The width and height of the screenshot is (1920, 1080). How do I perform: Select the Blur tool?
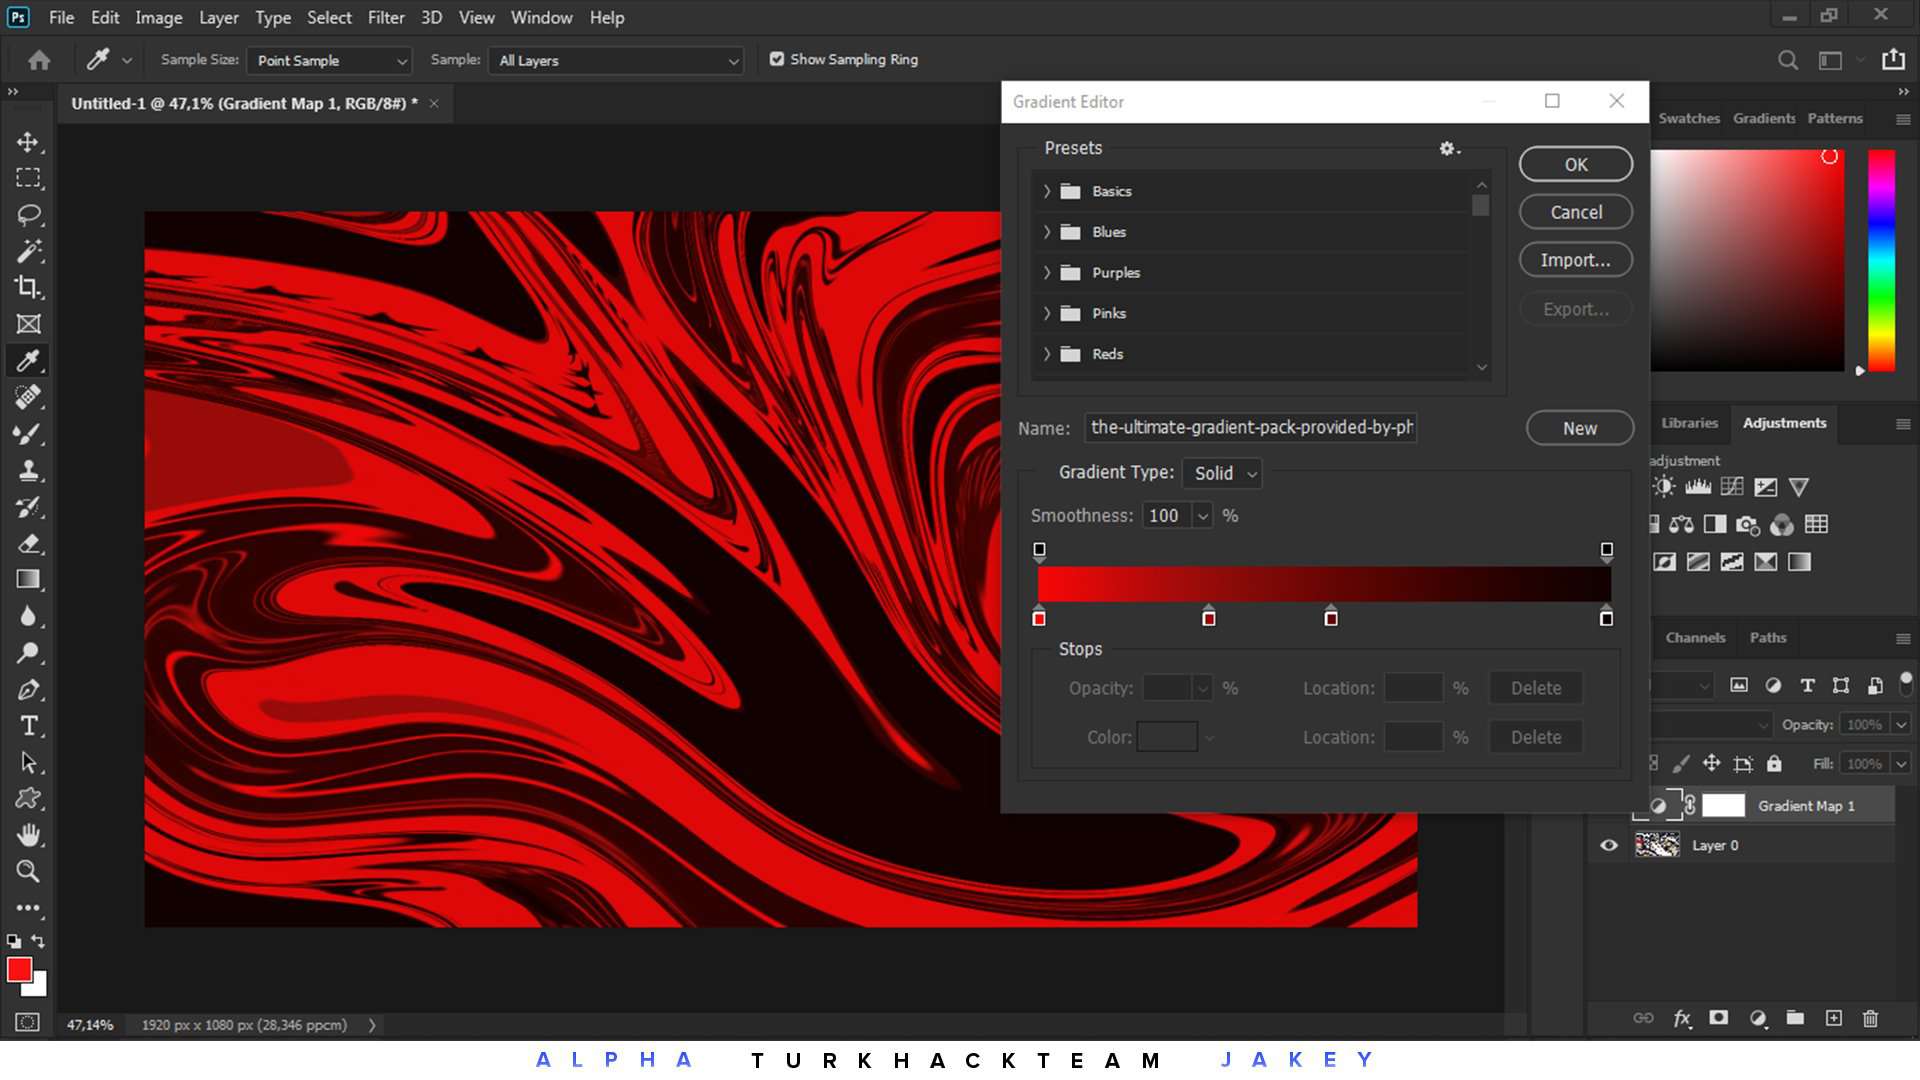click(28, 616)
